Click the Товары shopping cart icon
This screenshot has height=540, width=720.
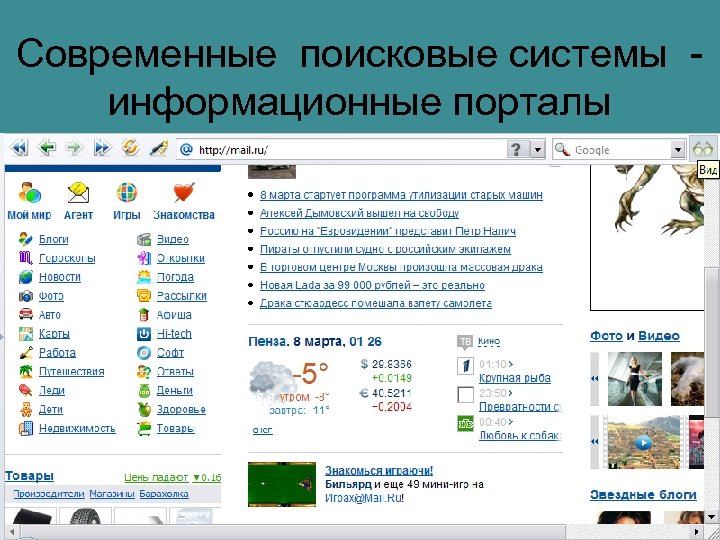144,428
